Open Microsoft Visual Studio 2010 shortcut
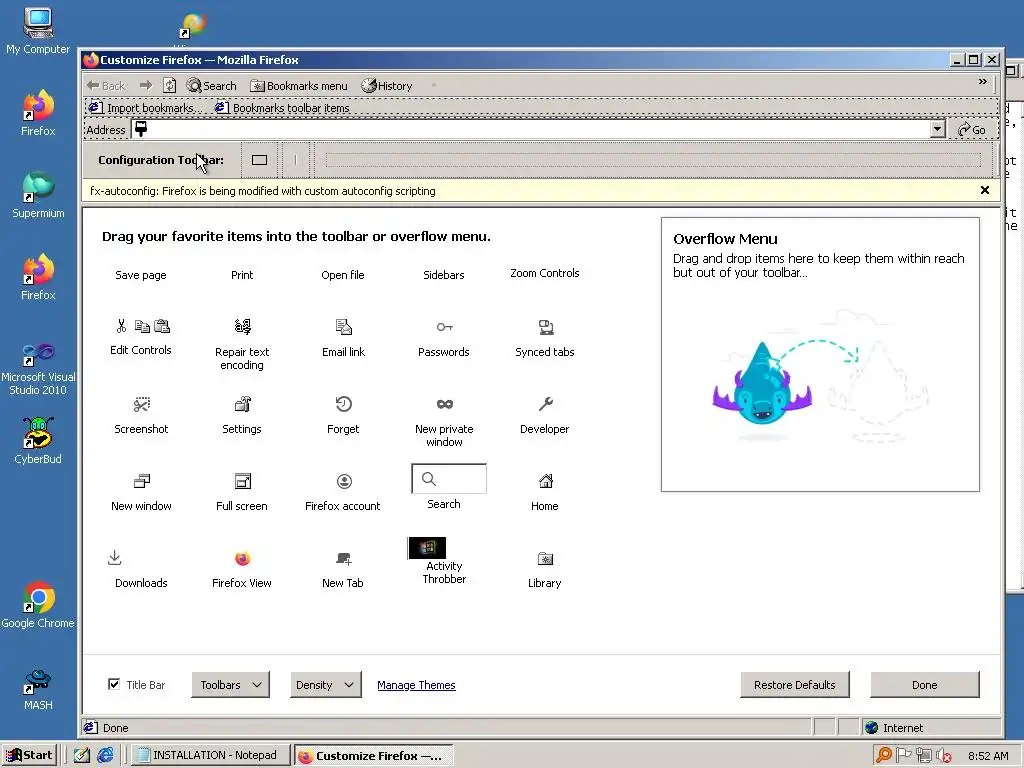Image resolution: width=1024 pixels, height=768 pixels. 38,369
